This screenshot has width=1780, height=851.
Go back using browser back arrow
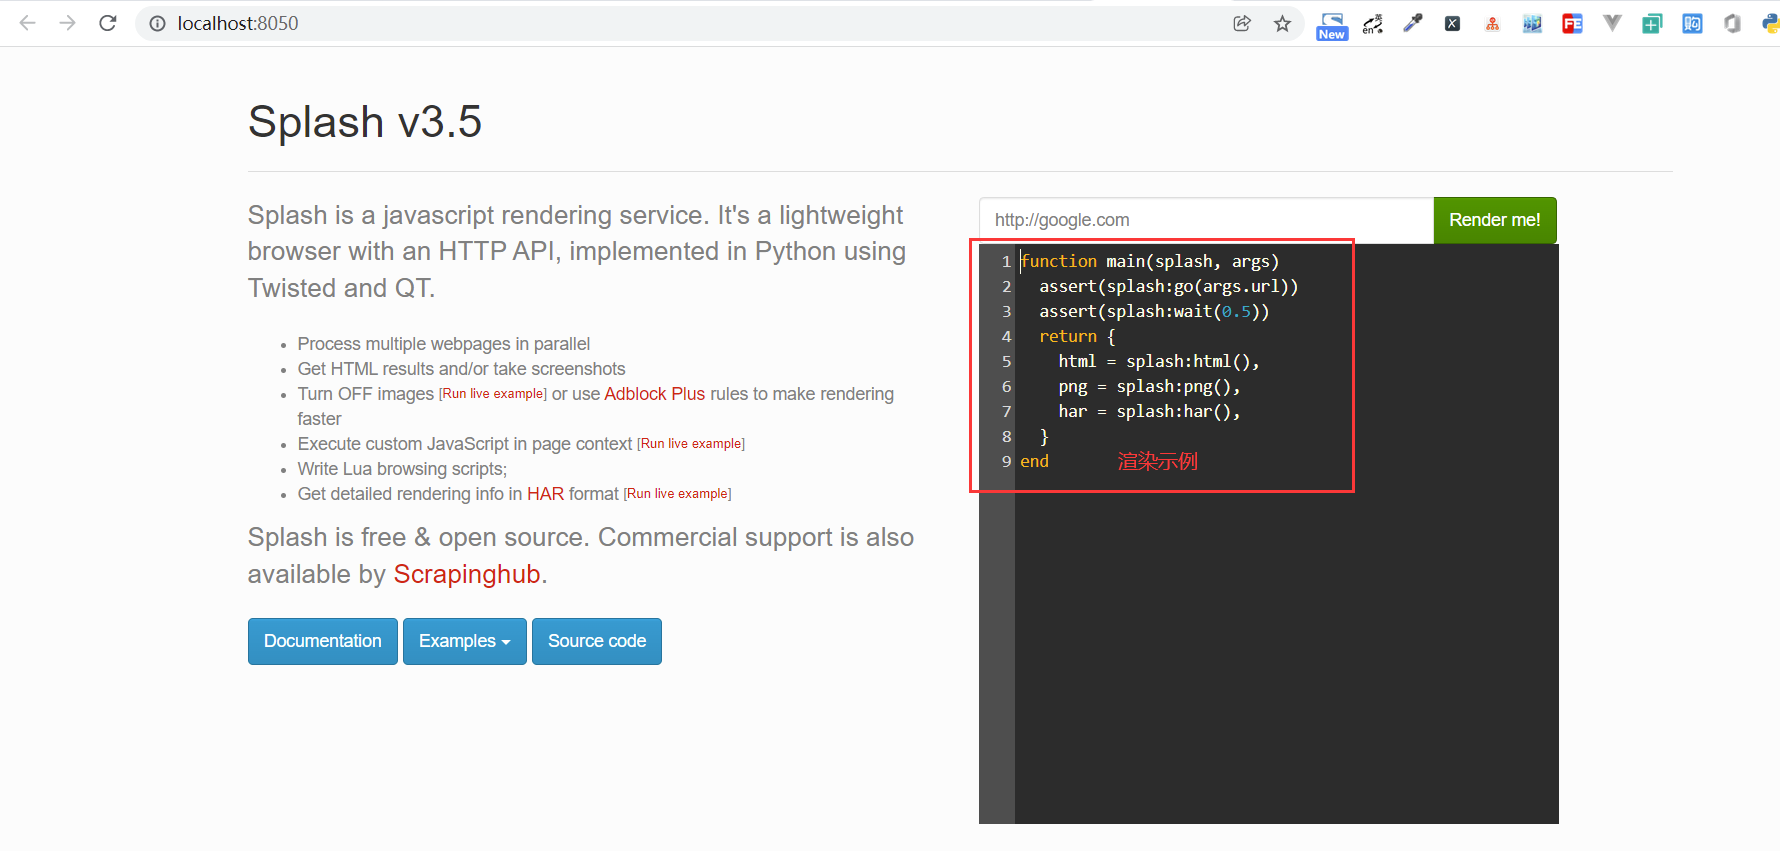pos(28,23)
